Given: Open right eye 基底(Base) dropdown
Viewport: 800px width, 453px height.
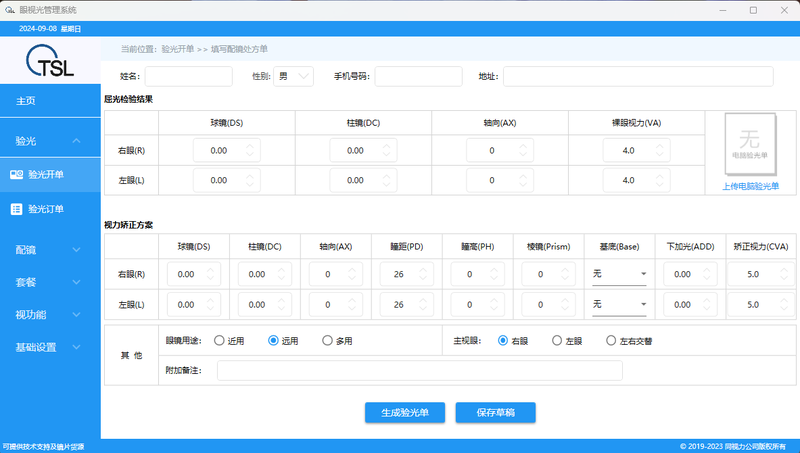Looking at the screenshot, I should pos(619,274).
